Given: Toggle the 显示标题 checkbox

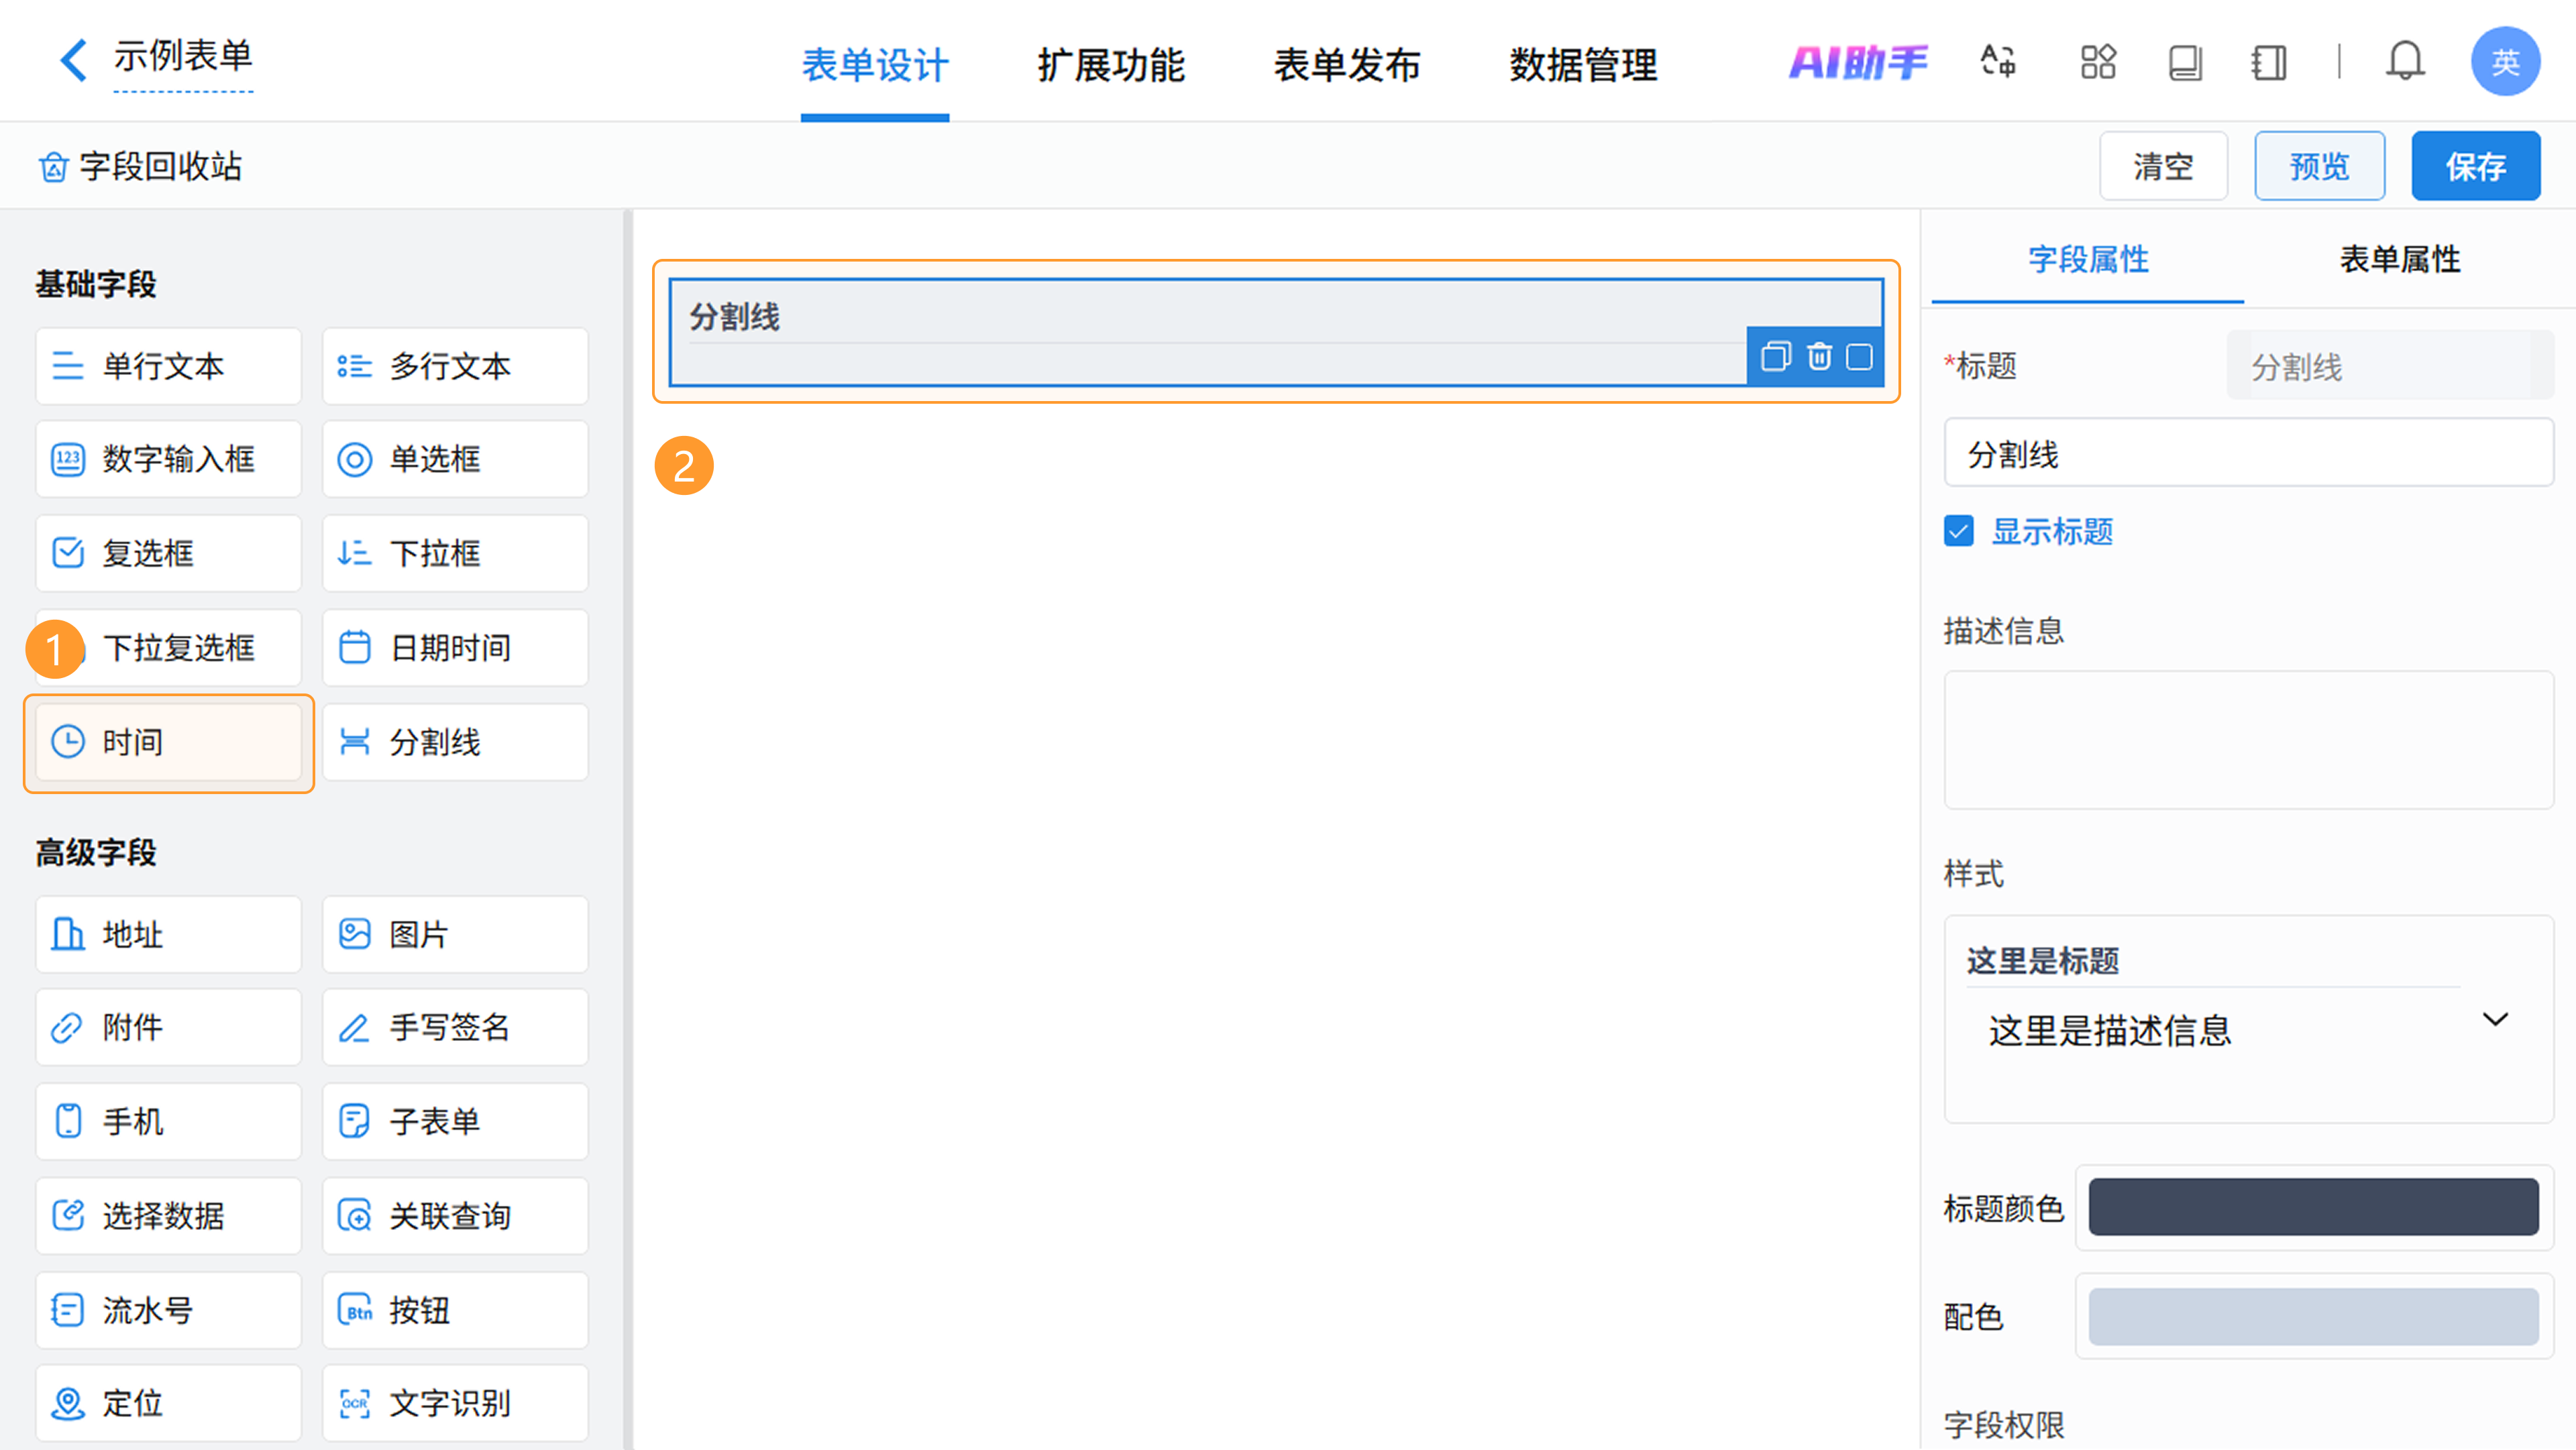Looking at the screenshot, I should (x=1959, y=531).
